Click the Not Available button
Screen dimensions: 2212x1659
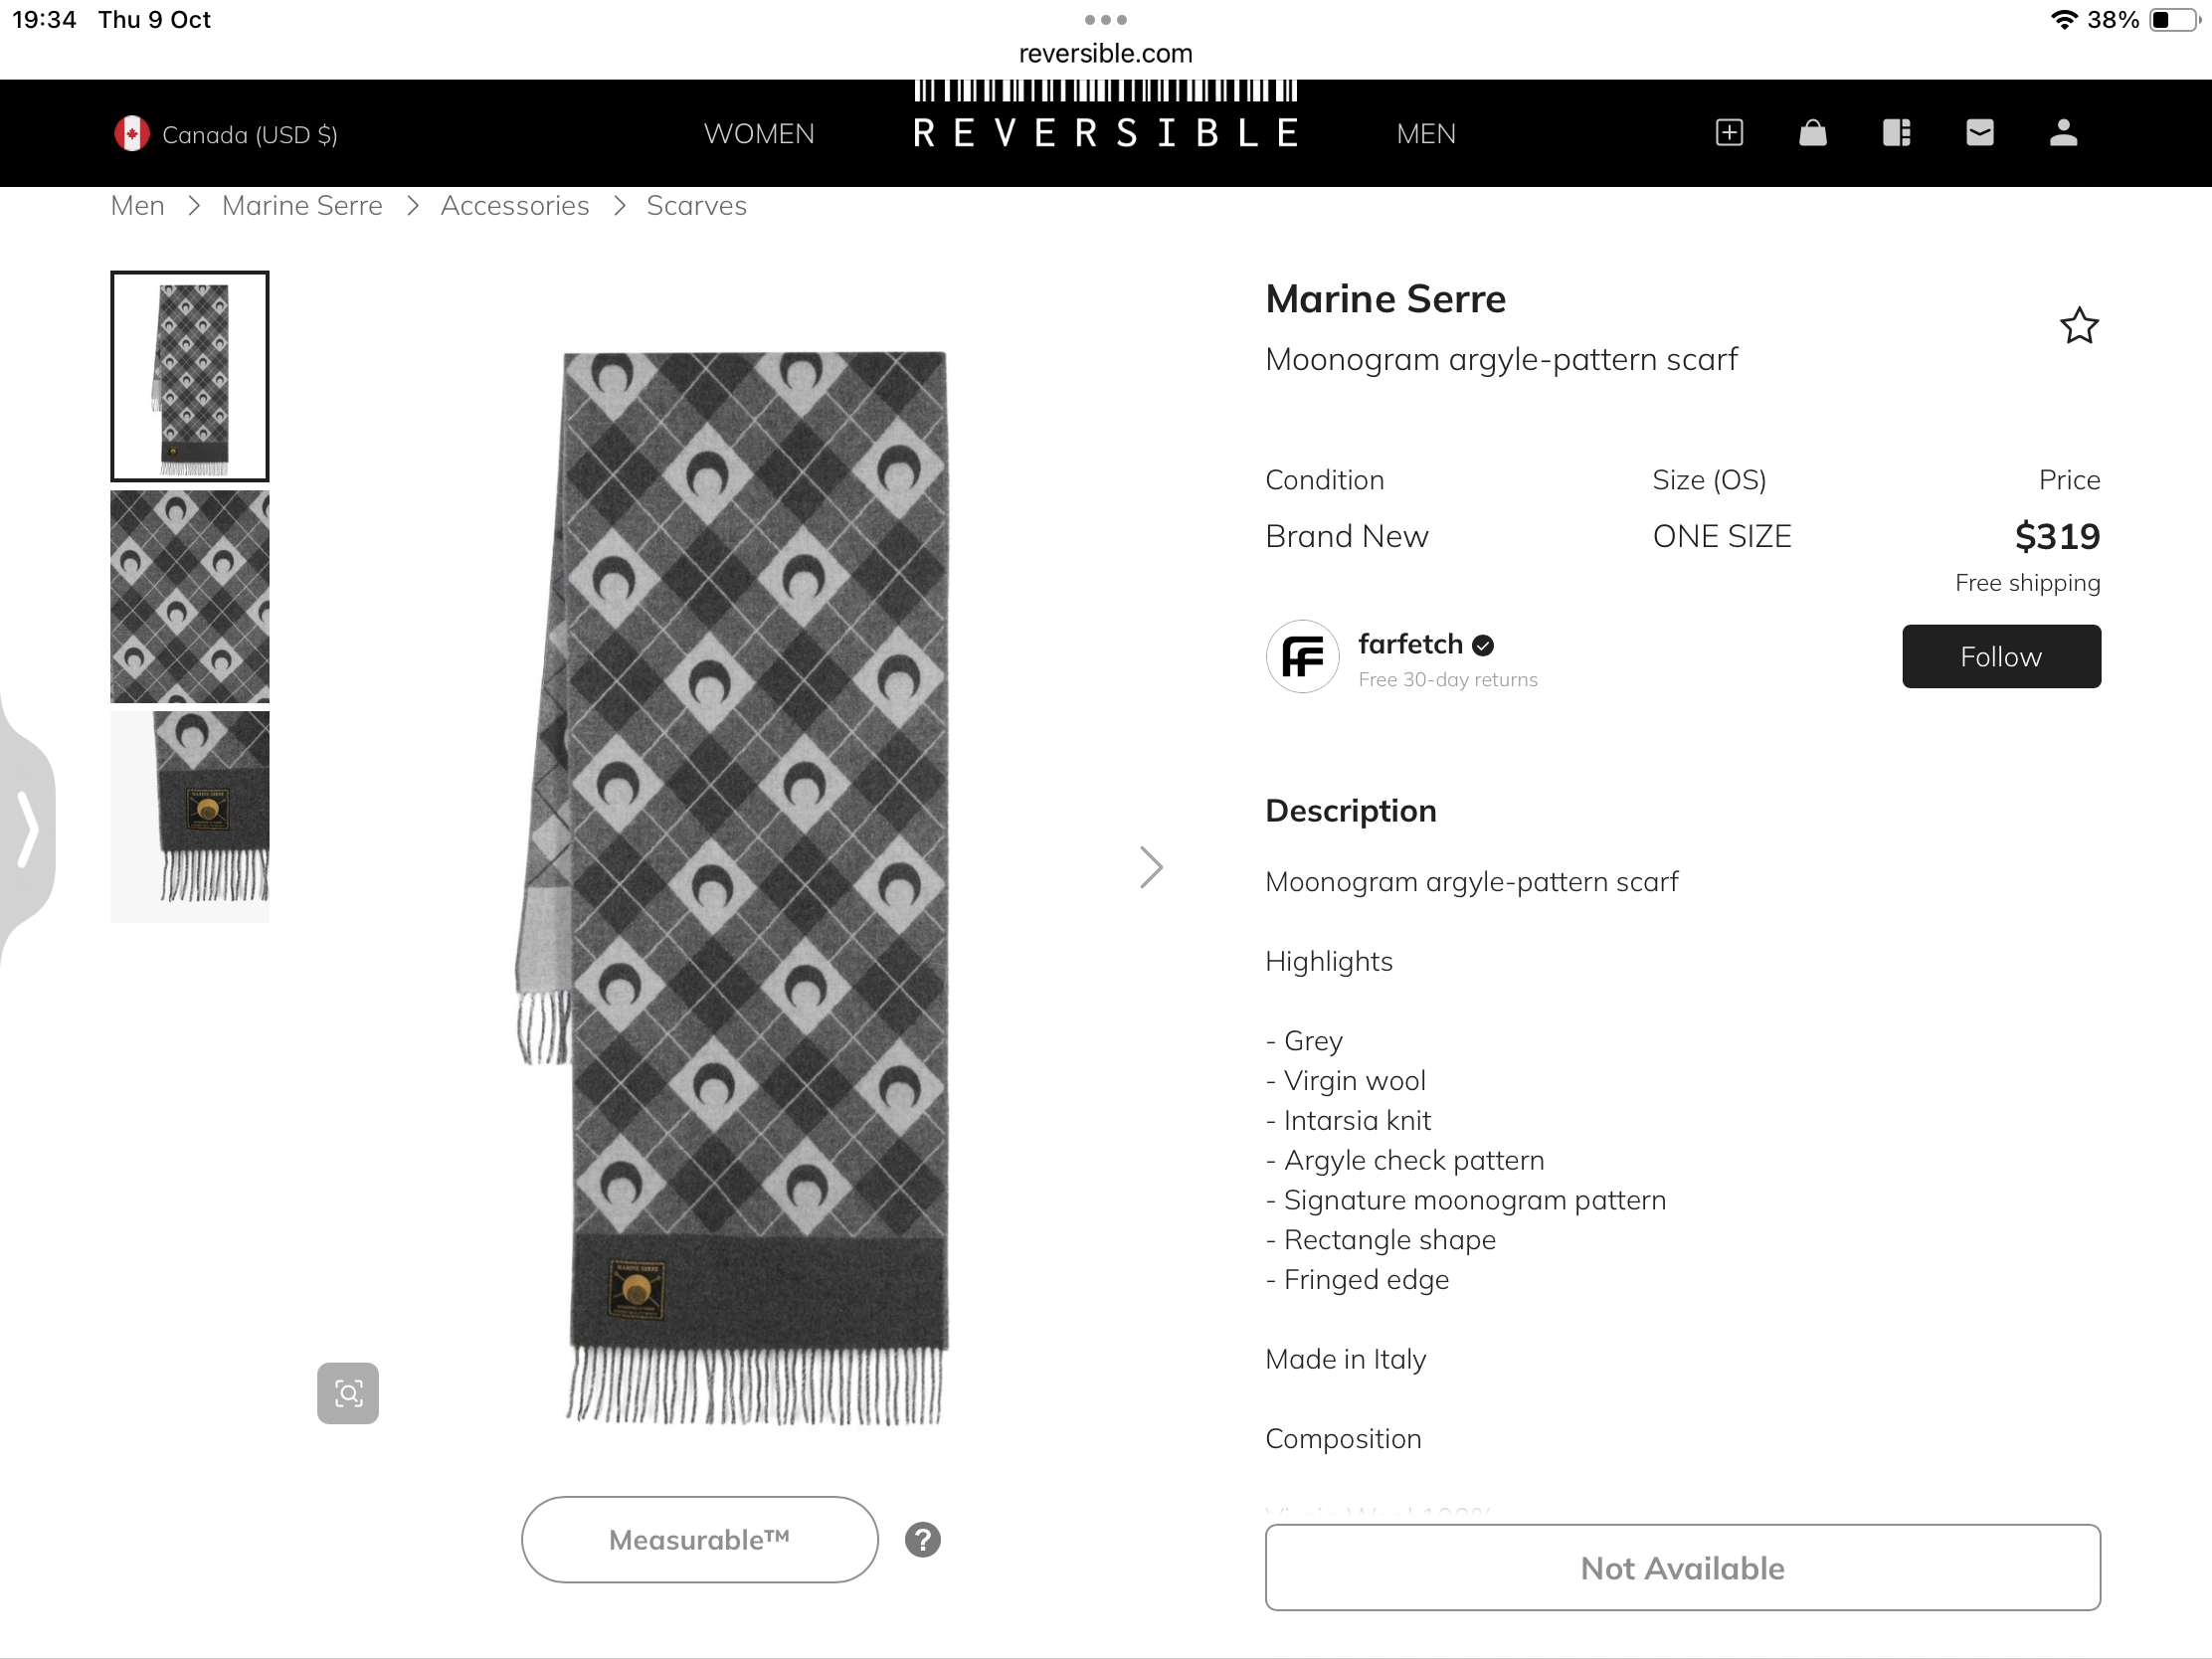(x=1682, y=1567)
